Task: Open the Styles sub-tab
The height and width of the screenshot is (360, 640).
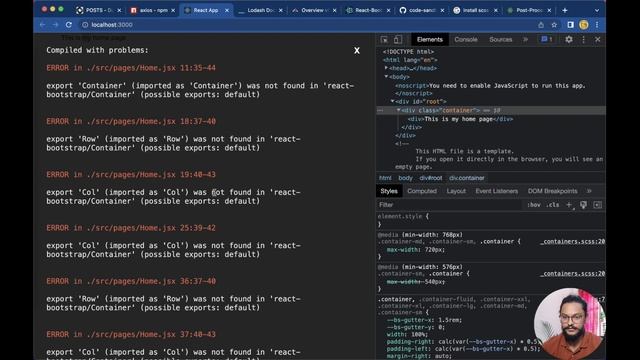Action: tap(389, 191)
